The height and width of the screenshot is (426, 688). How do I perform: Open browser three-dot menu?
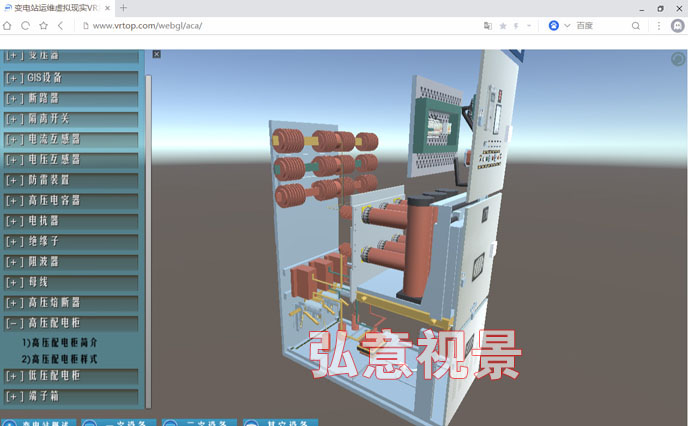click(x=659, y=26)
